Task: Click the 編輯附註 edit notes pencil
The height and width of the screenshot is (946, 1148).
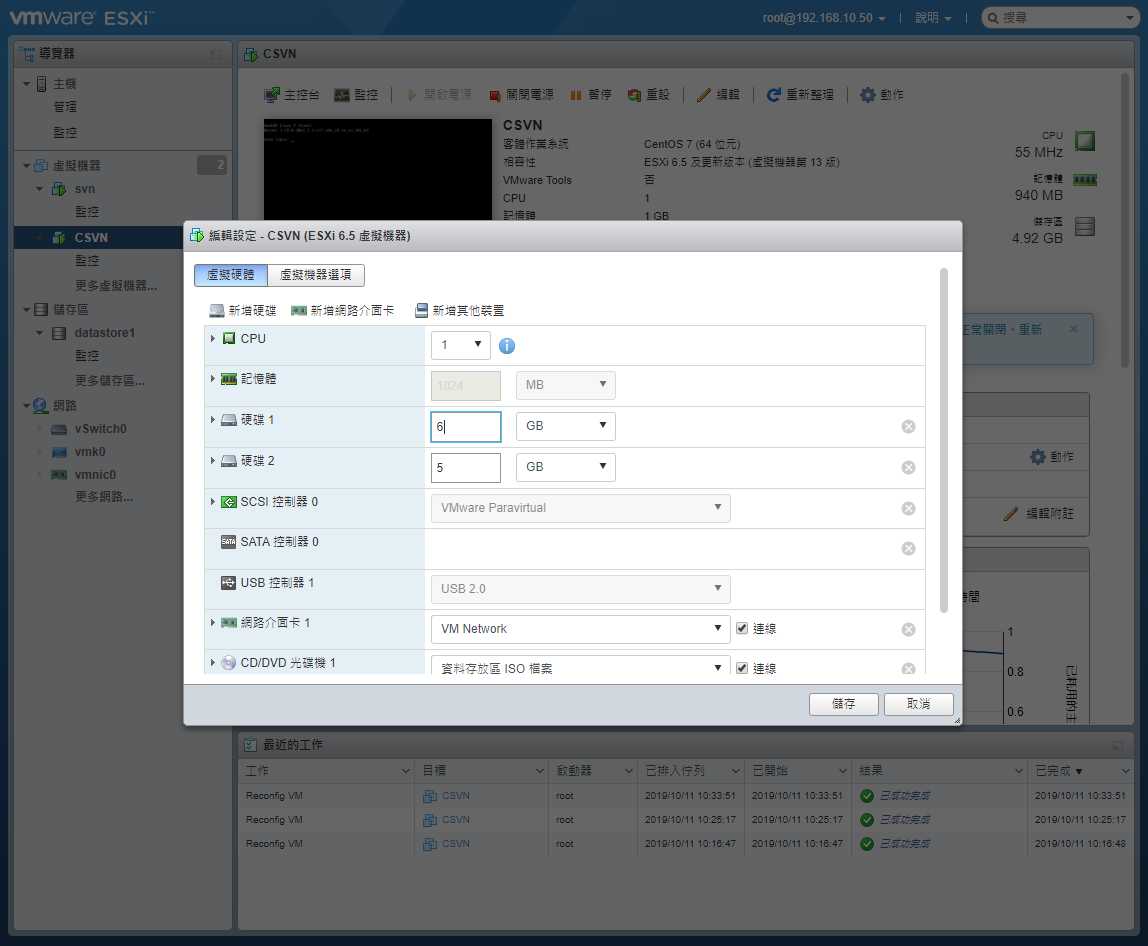Action: coord(1010,513)
